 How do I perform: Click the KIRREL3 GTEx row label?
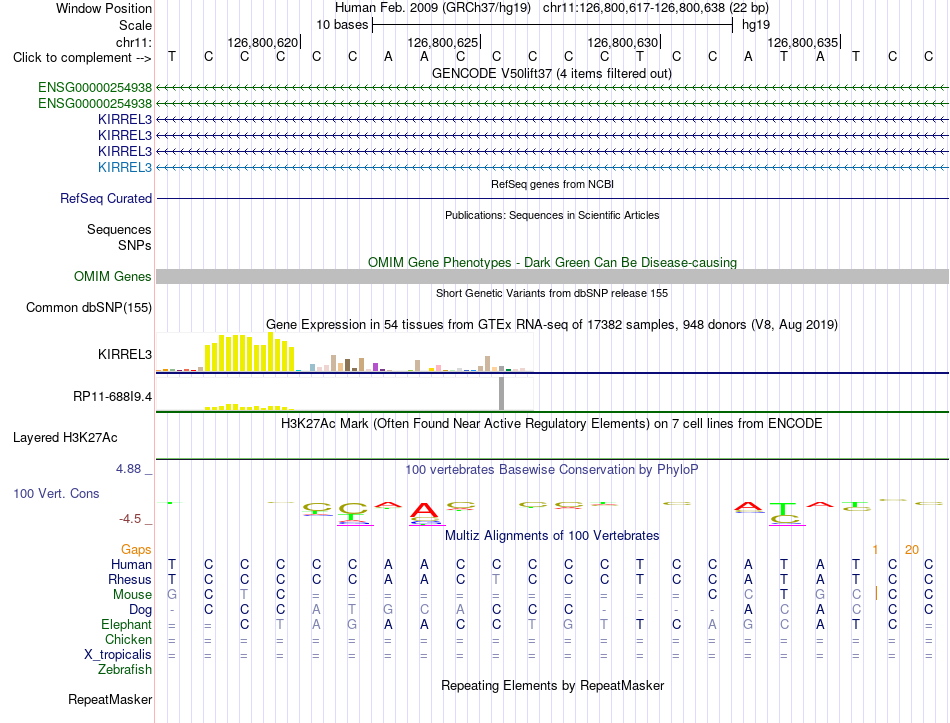tap(125, 355)
